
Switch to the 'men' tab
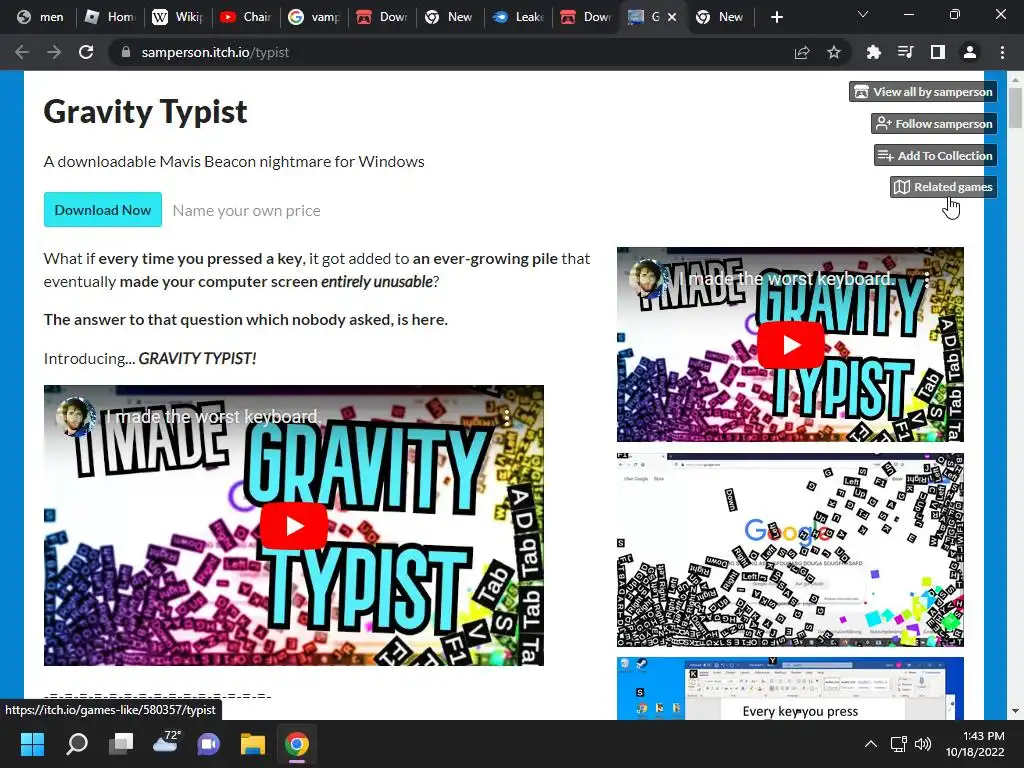[41, 18]
